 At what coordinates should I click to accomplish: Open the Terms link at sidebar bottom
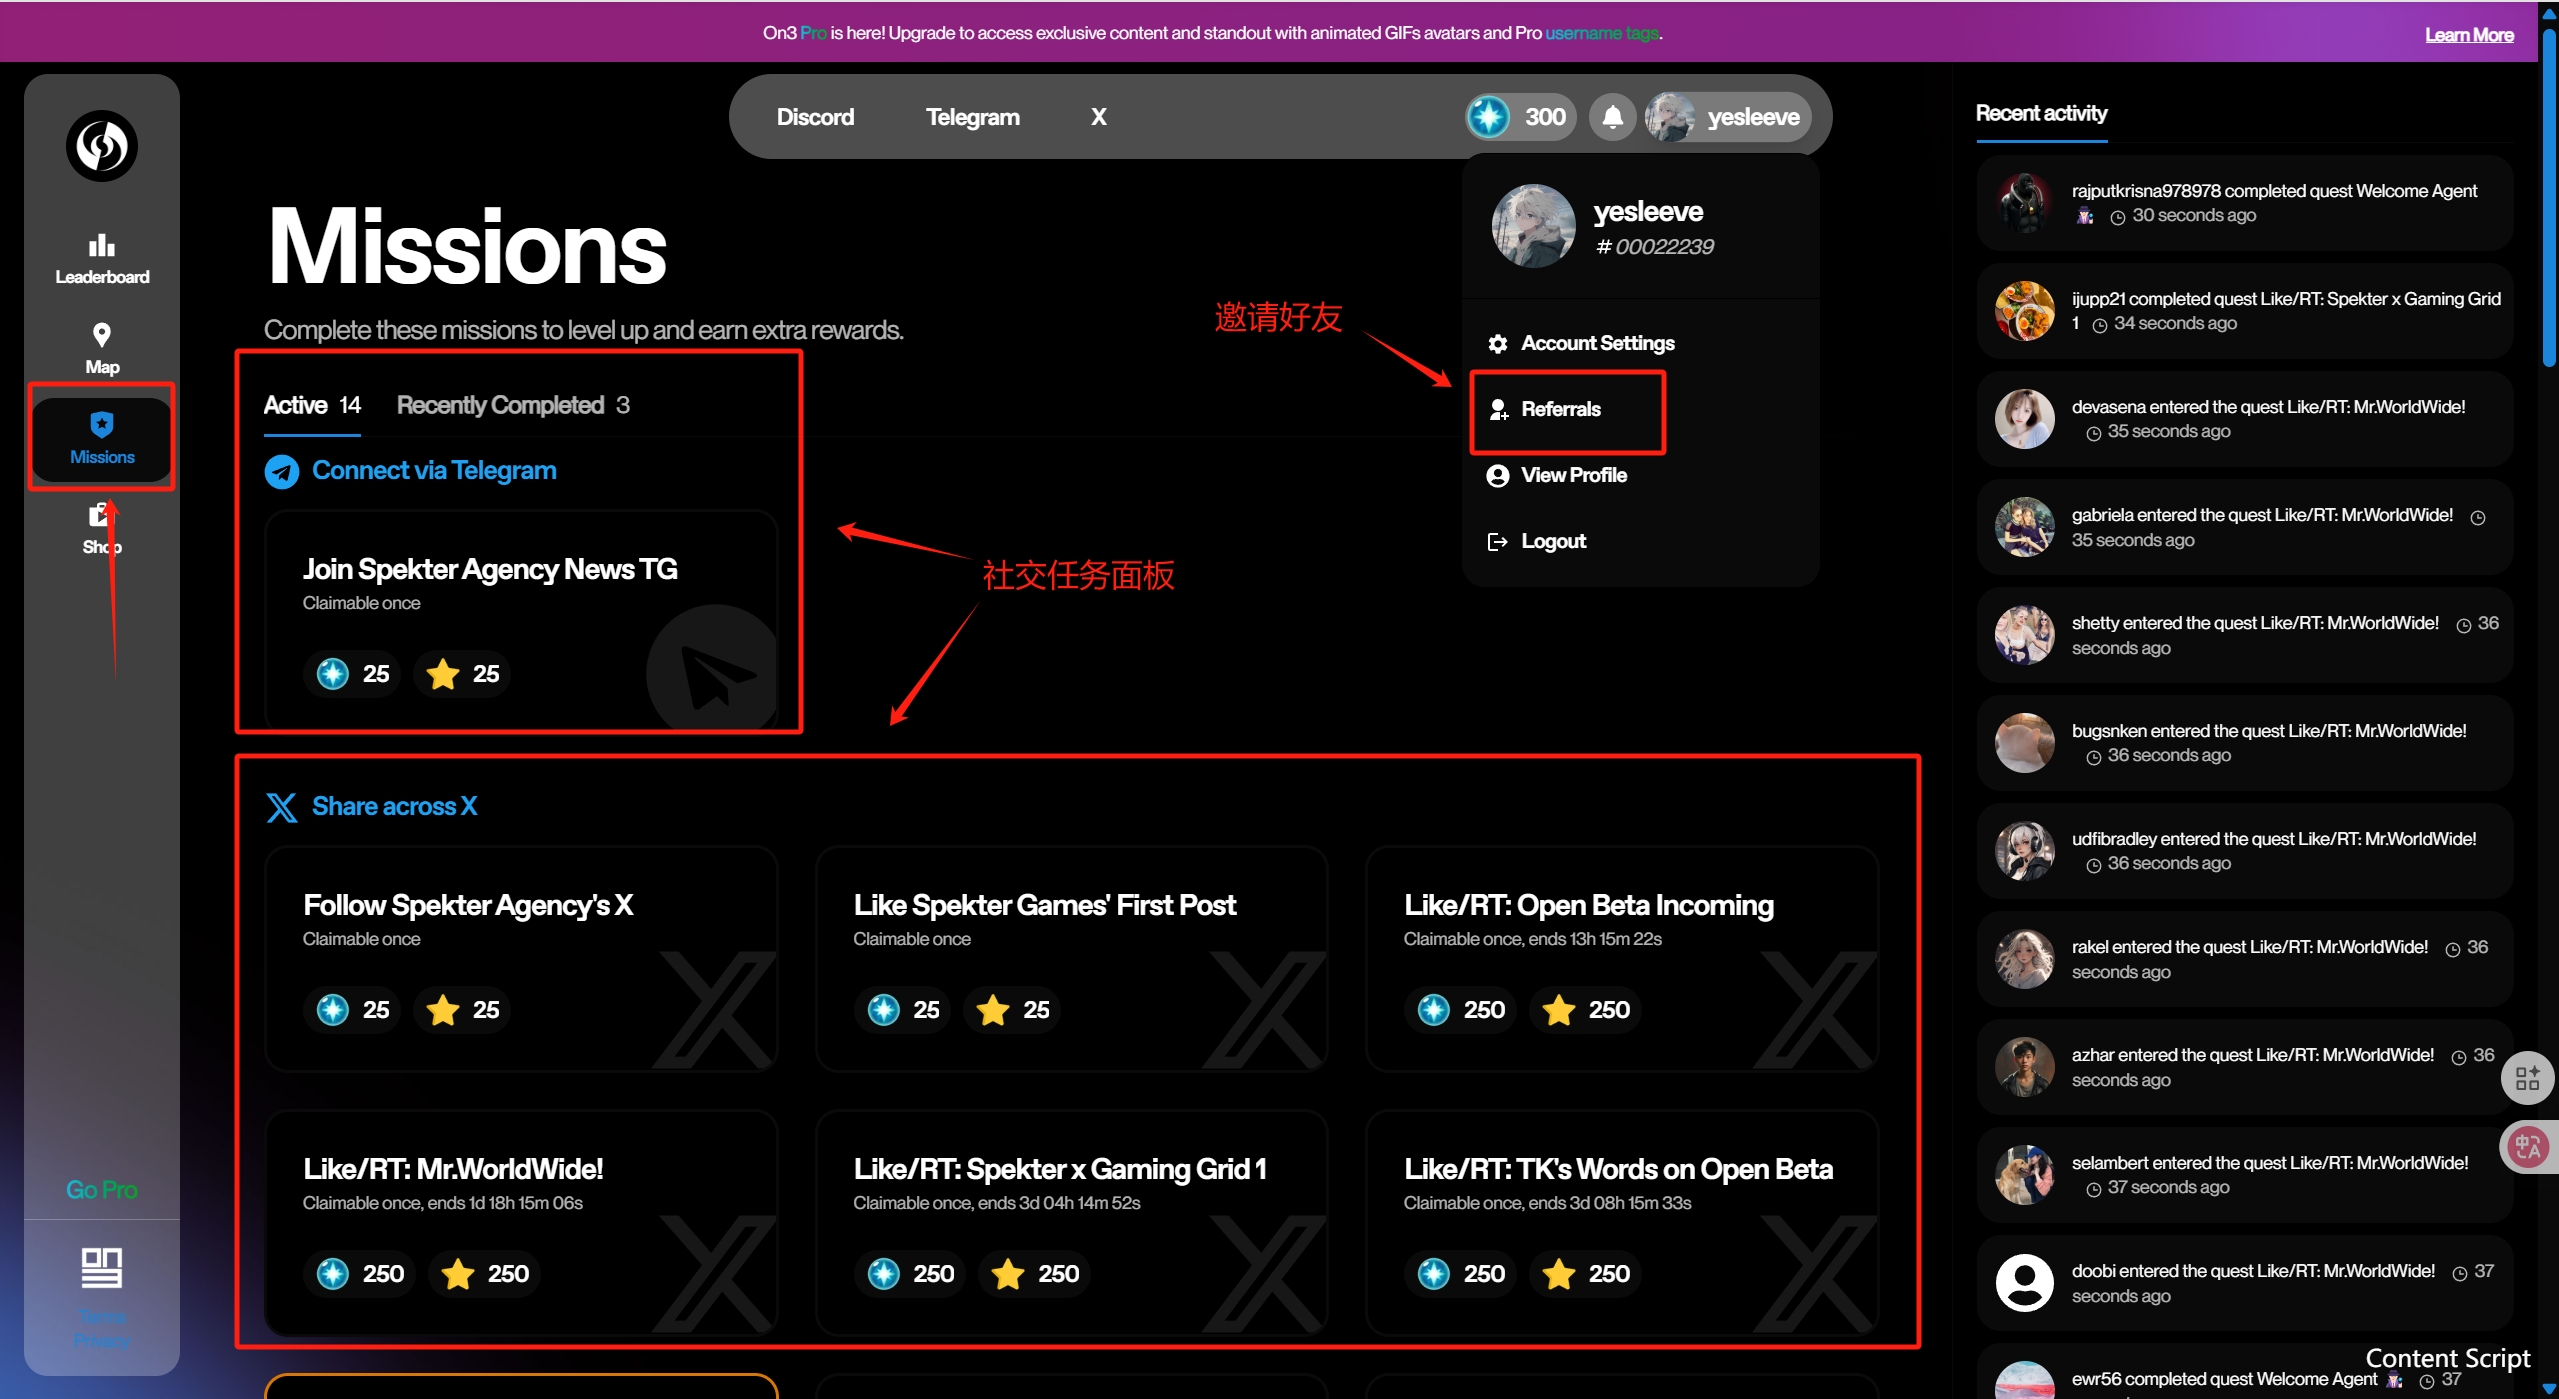point(102,1316)
